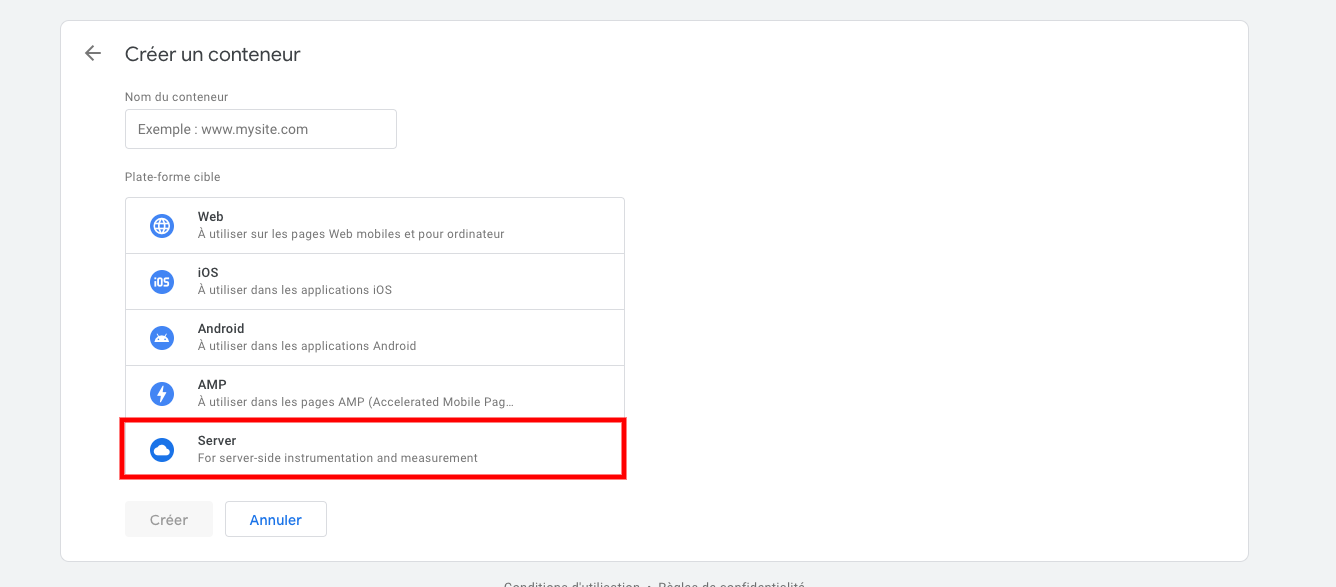Go back using the left arrow icon
This screenshot has width=1336, height=587.
[x=93, y=54]
